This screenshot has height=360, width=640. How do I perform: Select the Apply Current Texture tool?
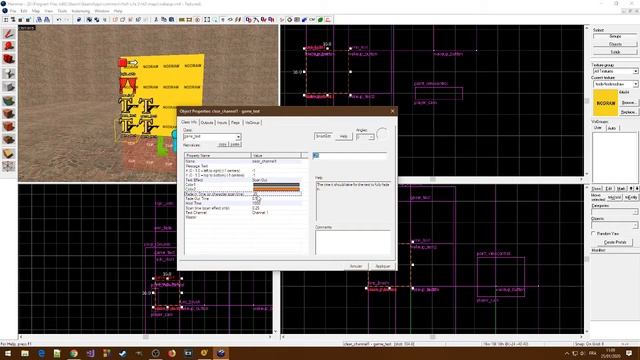pyautogui.click(x=9, y=113)
